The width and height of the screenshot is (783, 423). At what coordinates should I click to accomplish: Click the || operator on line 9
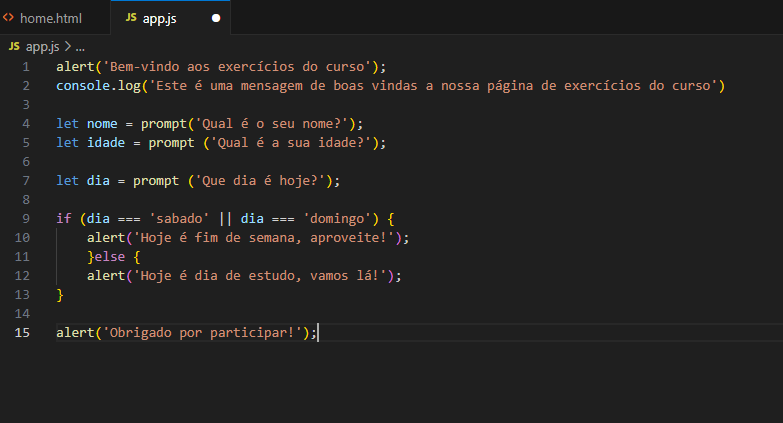(225, 219)
